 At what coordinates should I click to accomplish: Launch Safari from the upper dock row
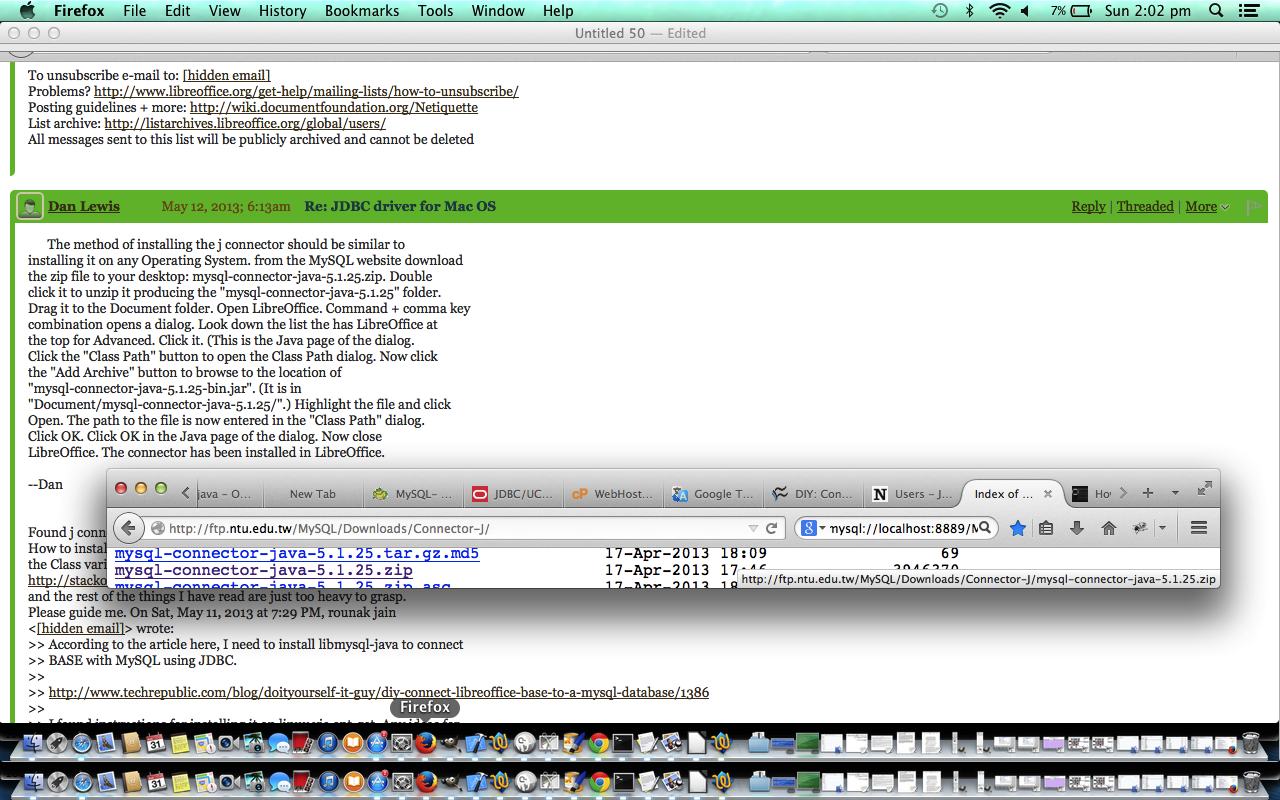tap(82, 743)
